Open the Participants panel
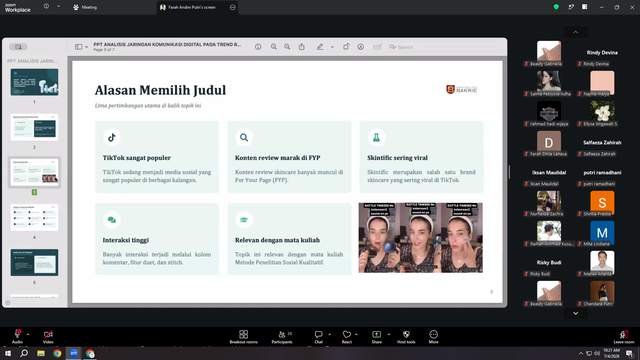Viewport: 640px width, 360px height. [282, 337]
